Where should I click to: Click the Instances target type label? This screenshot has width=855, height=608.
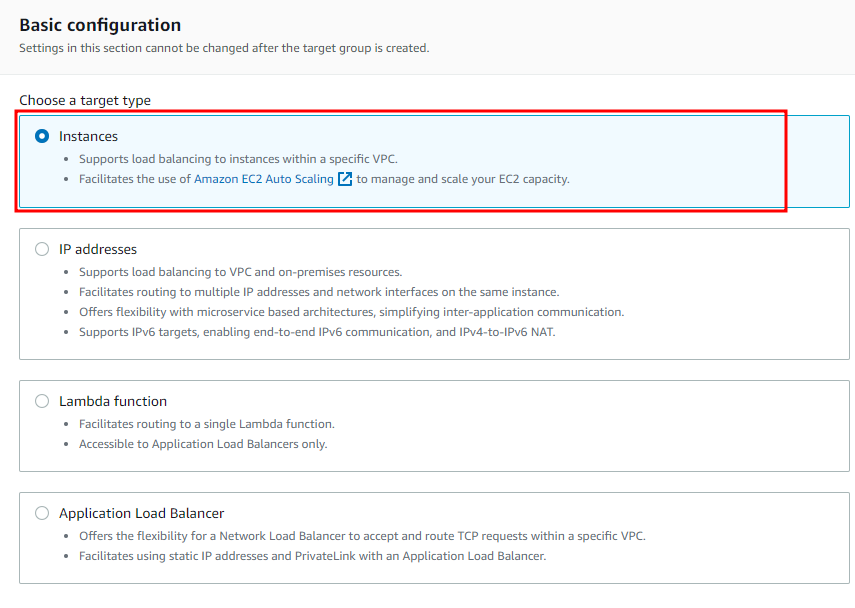88,136
